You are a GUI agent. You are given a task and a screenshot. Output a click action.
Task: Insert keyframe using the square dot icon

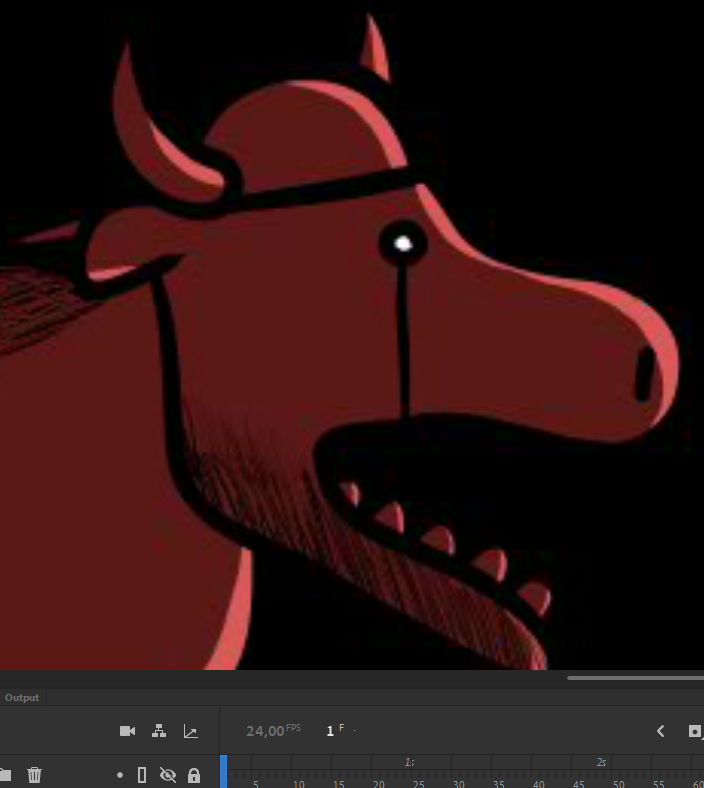695,731
